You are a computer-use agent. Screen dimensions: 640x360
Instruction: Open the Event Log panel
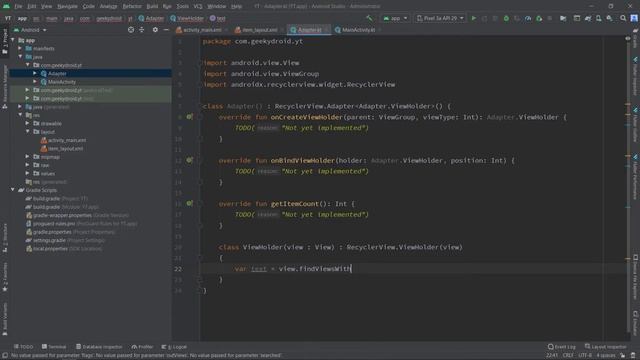click(x=562, y=347)
